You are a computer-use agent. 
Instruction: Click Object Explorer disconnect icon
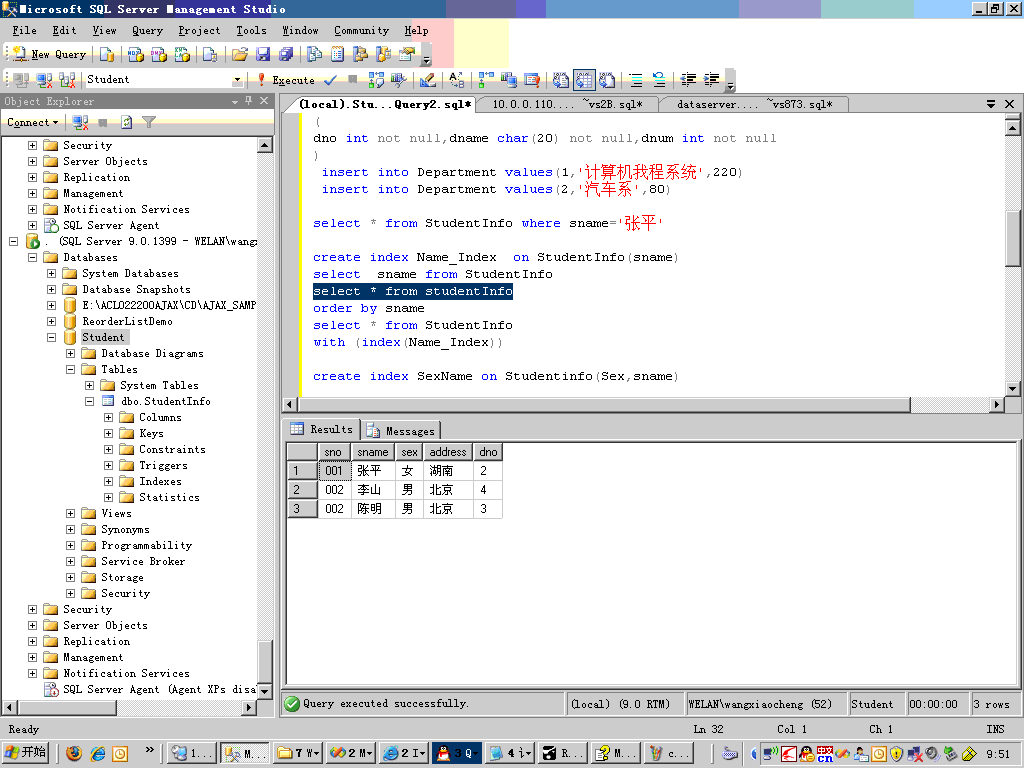80,122
